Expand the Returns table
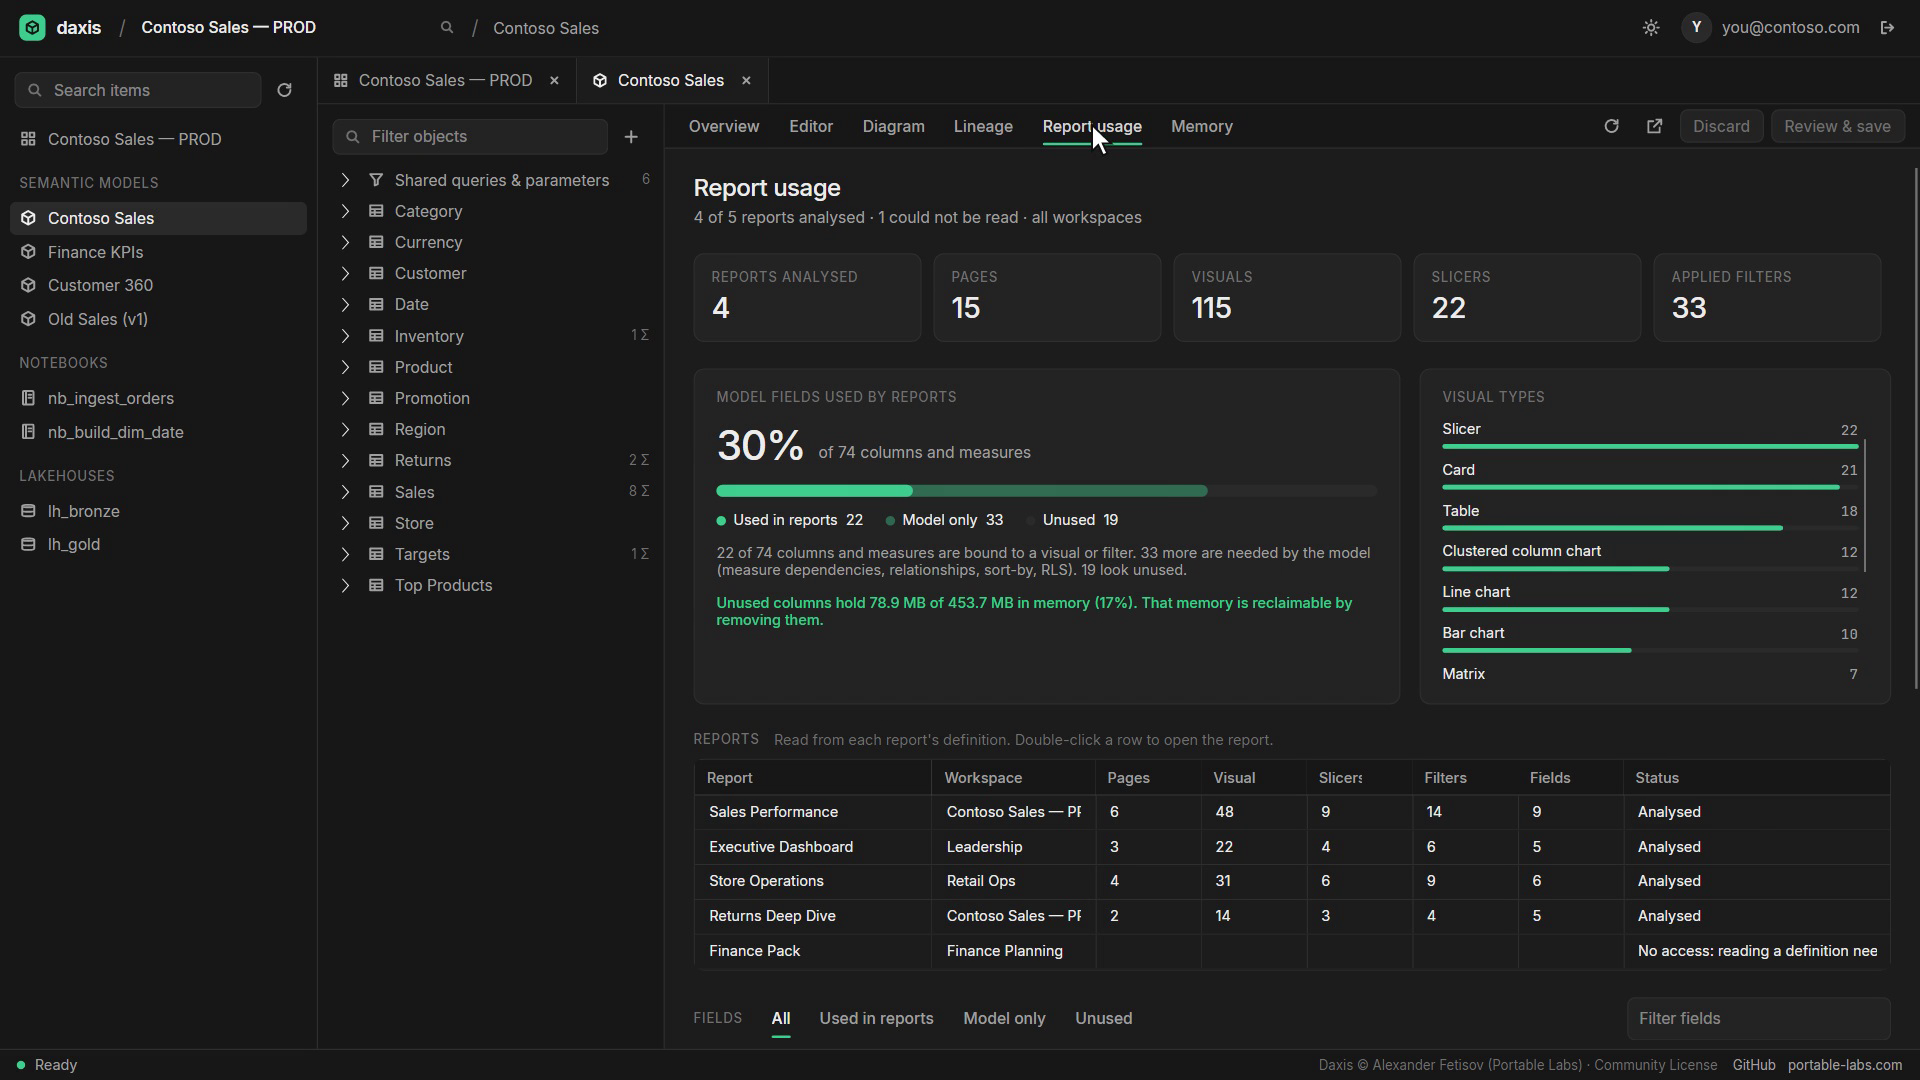1920x1080 pixels. 345,460
